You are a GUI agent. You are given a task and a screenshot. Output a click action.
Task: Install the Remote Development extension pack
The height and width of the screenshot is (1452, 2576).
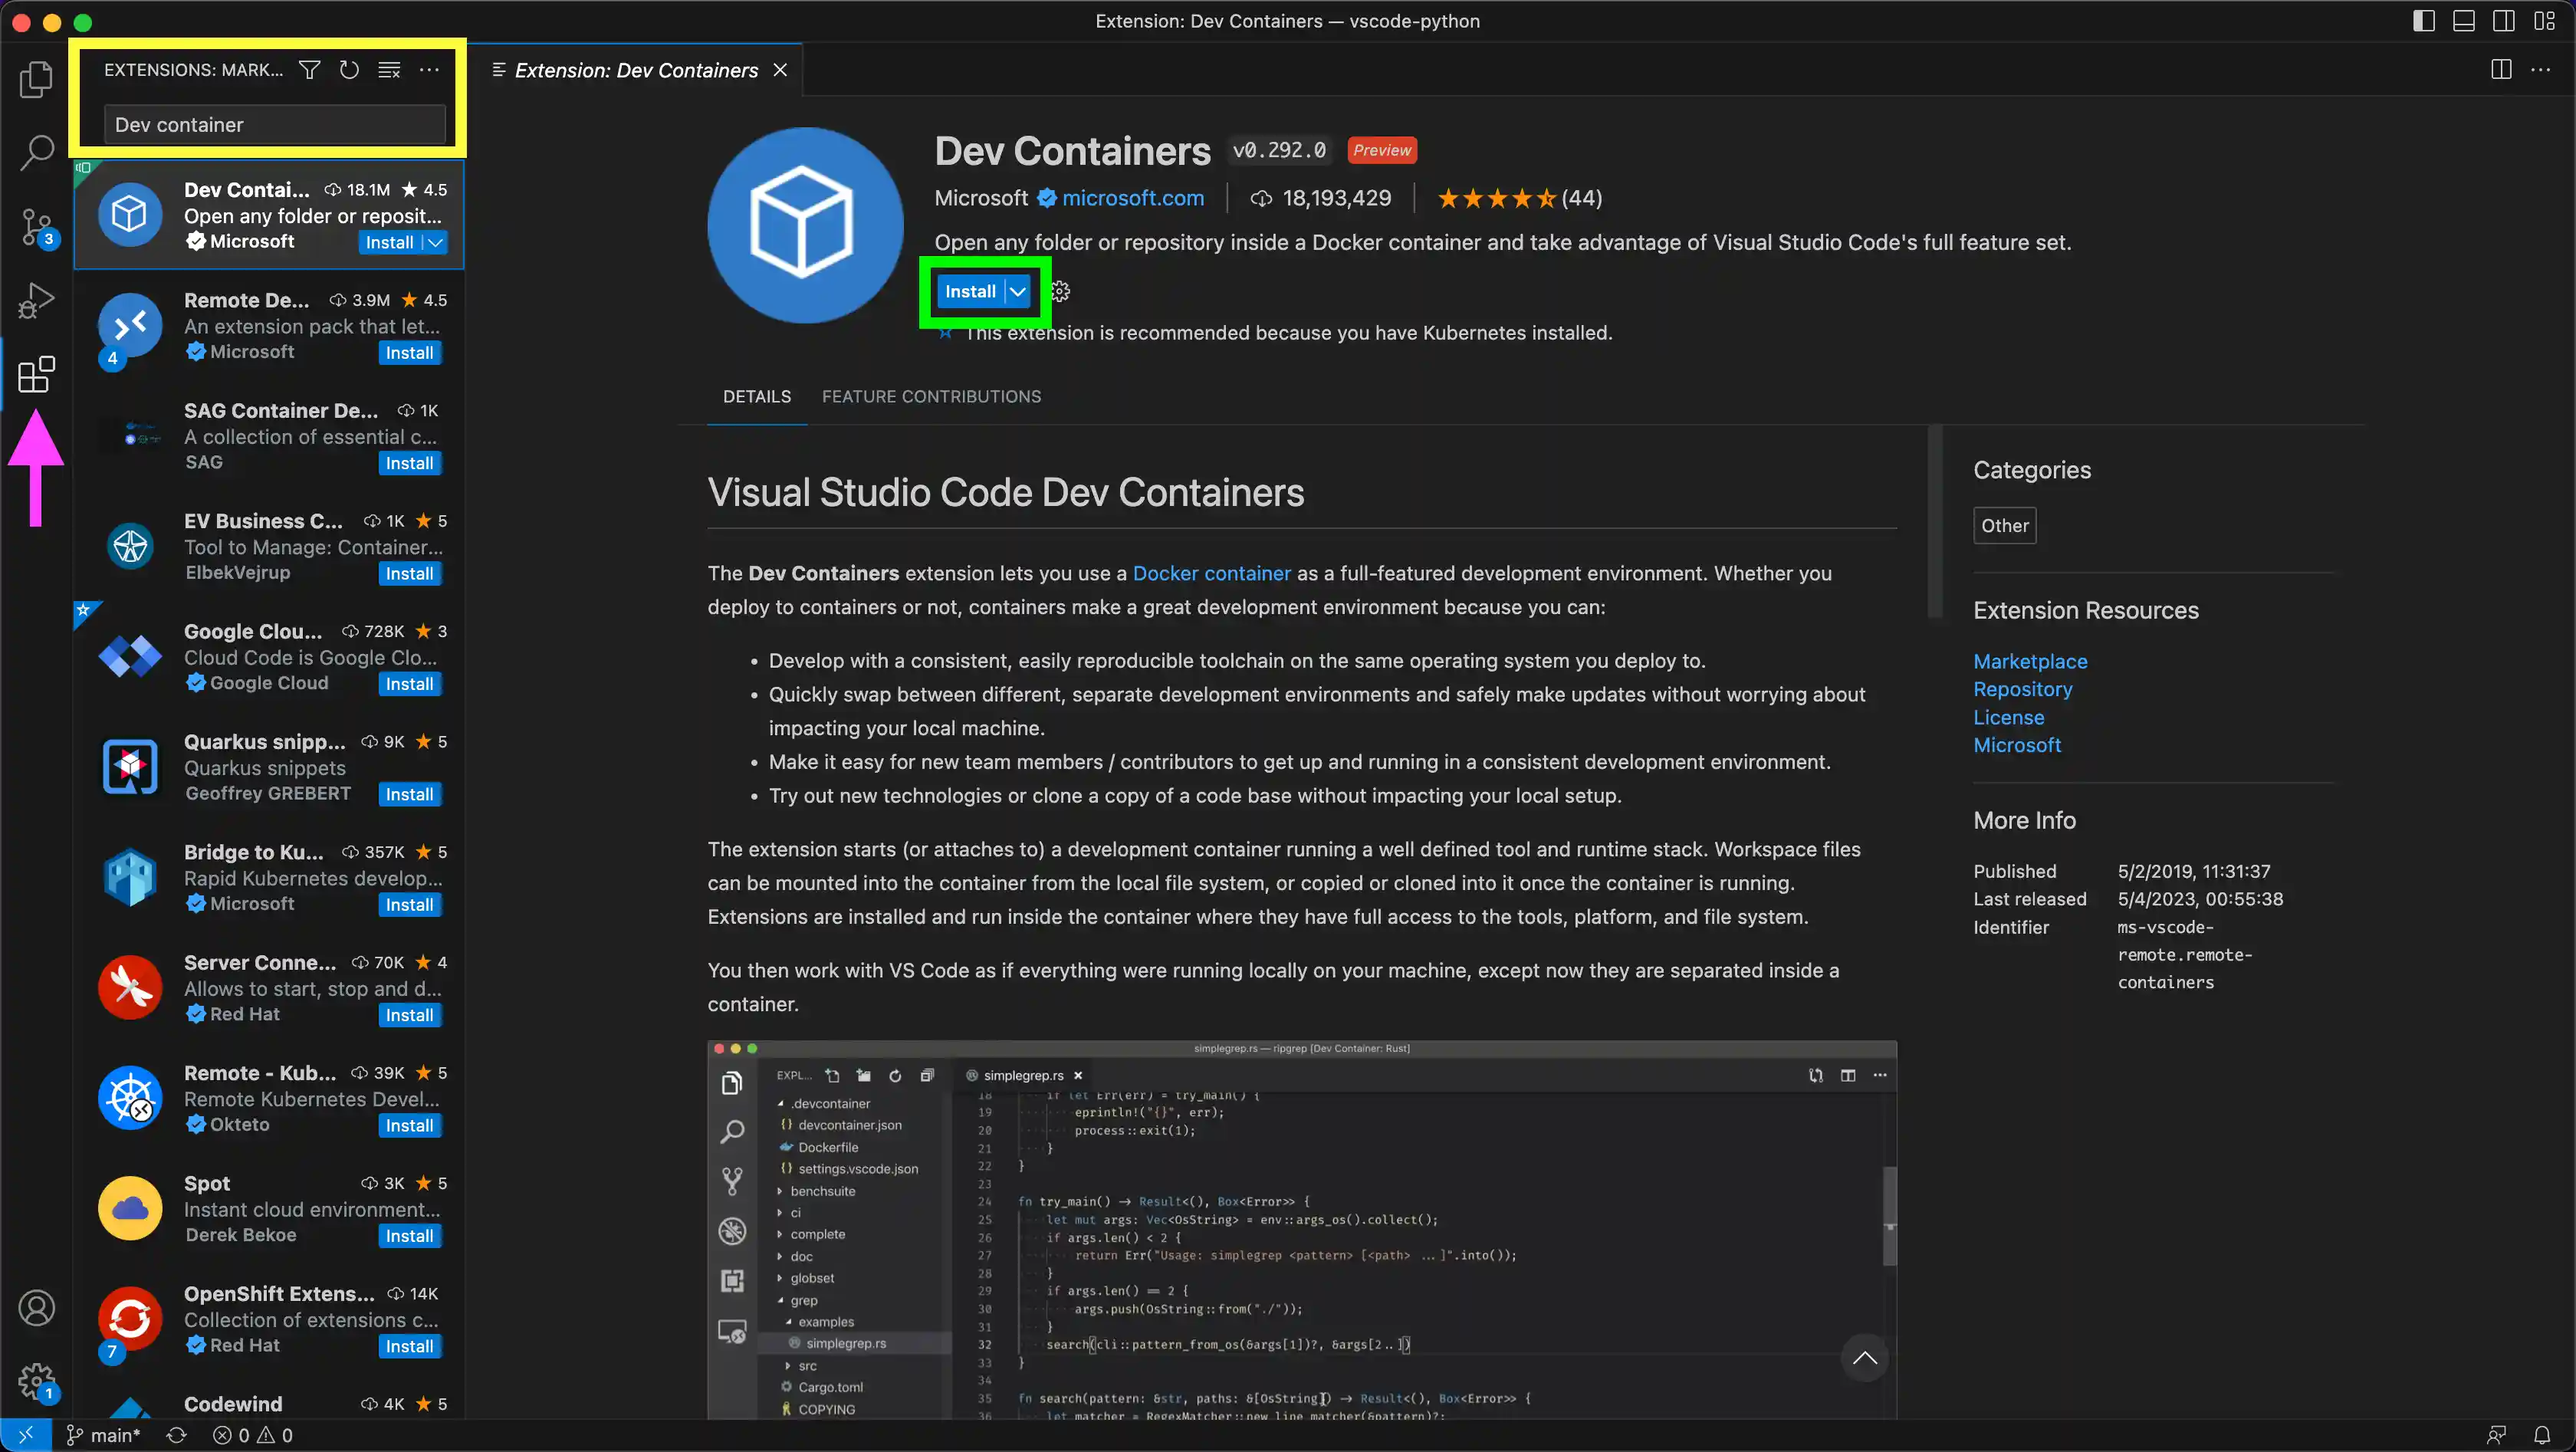(409, 353)
